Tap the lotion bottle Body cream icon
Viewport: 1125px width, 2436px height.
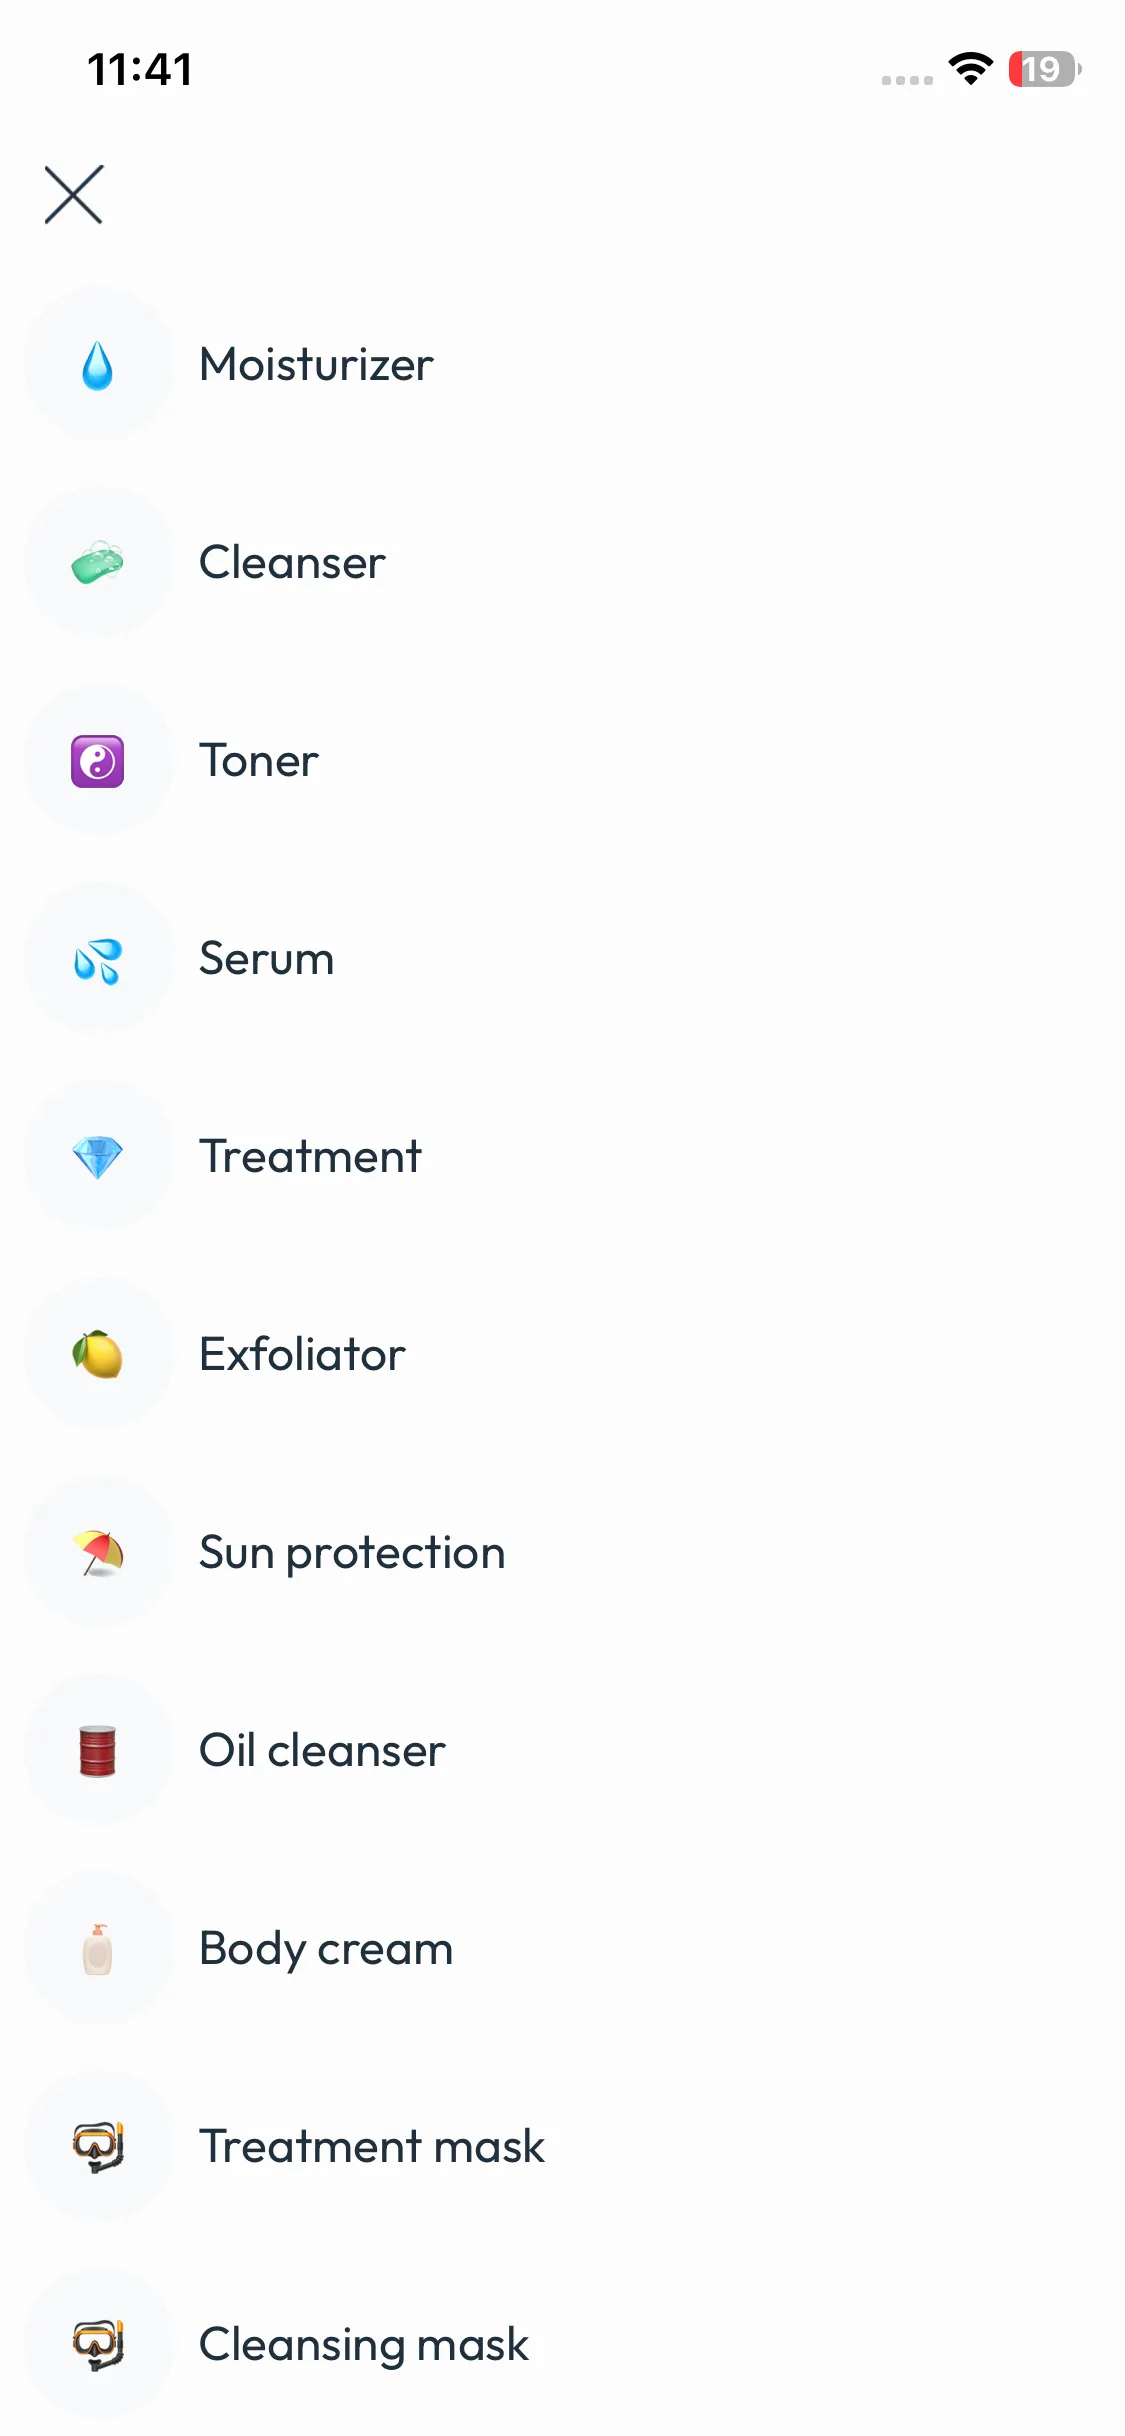98,1949
